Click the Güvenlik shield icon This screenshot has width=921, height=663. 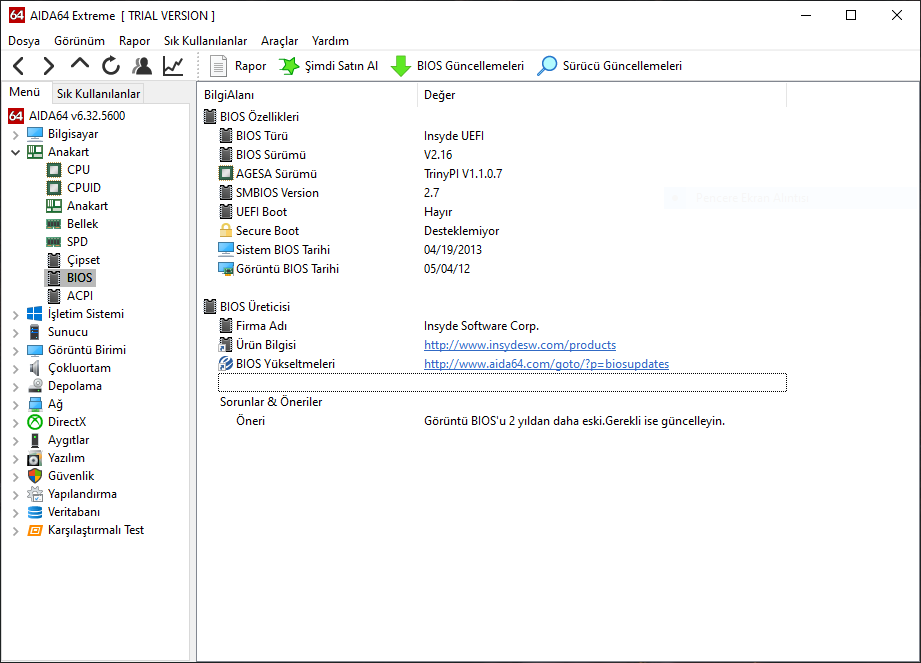pyautogui.click(x=35, y=476)
